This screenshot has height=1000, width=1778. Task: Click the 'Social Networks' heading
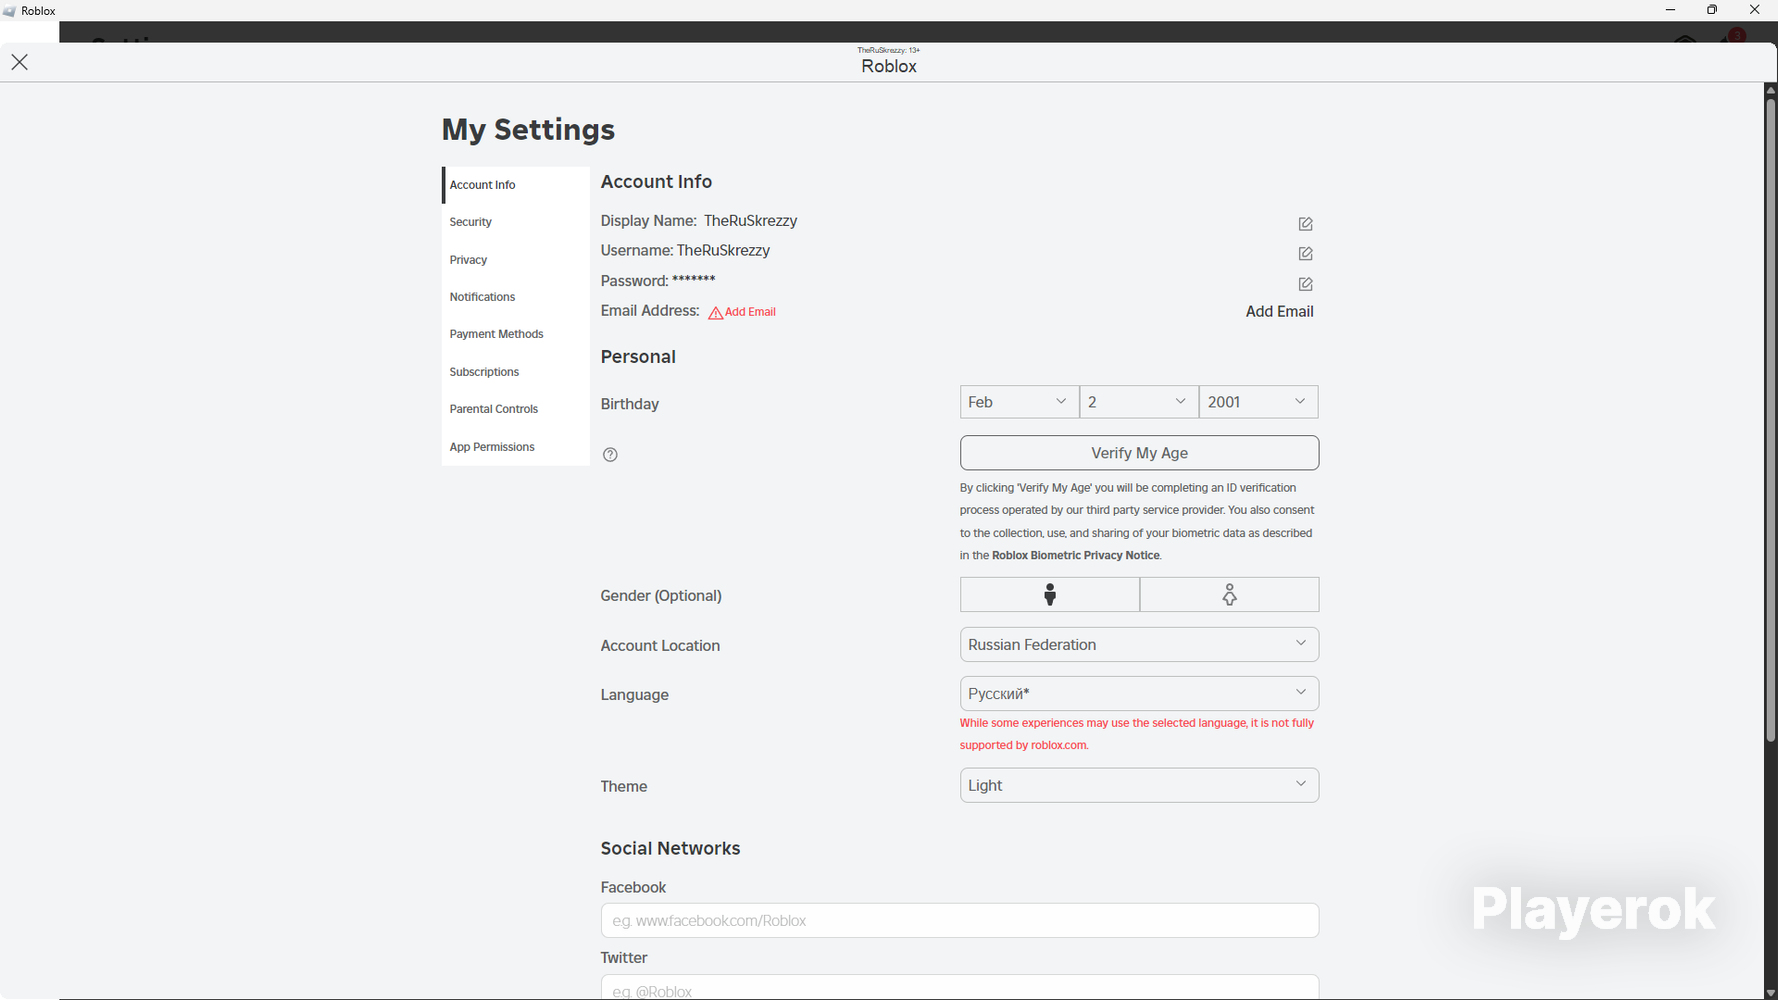tap(670, 848)
